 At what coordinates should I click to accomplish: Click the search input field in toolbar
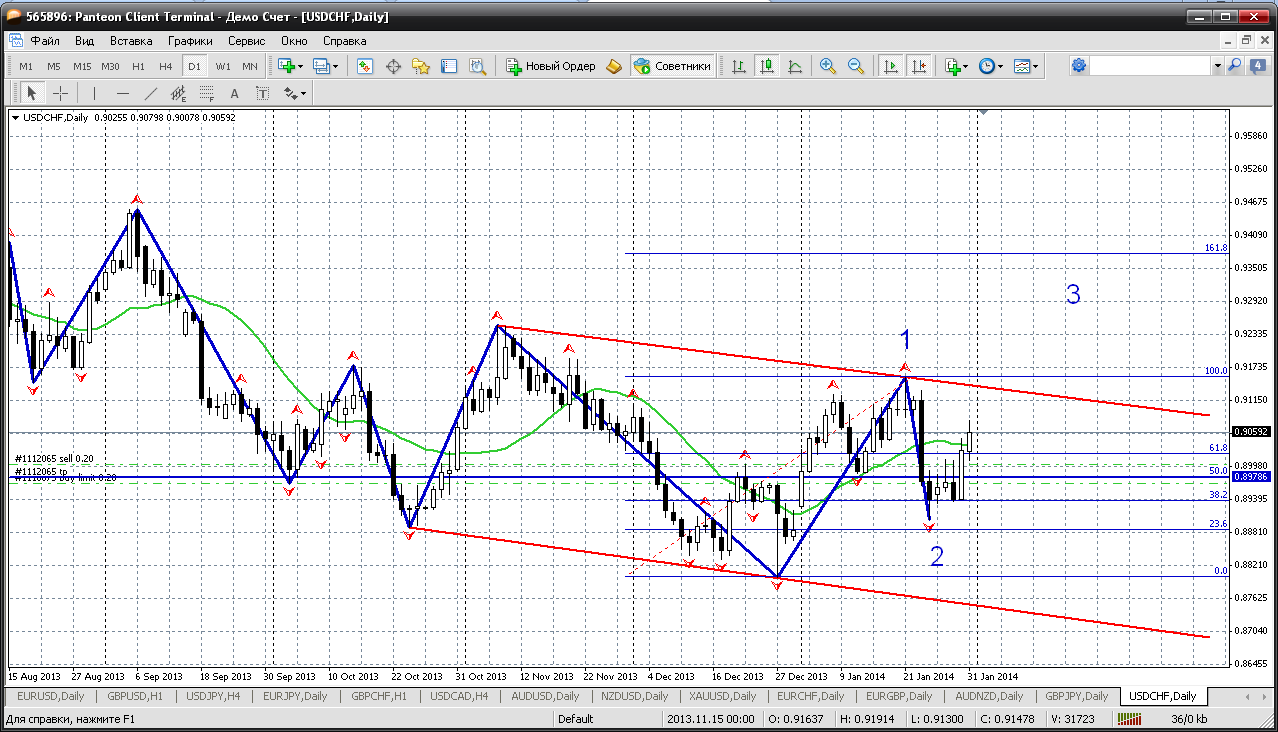pos(1150,65)
